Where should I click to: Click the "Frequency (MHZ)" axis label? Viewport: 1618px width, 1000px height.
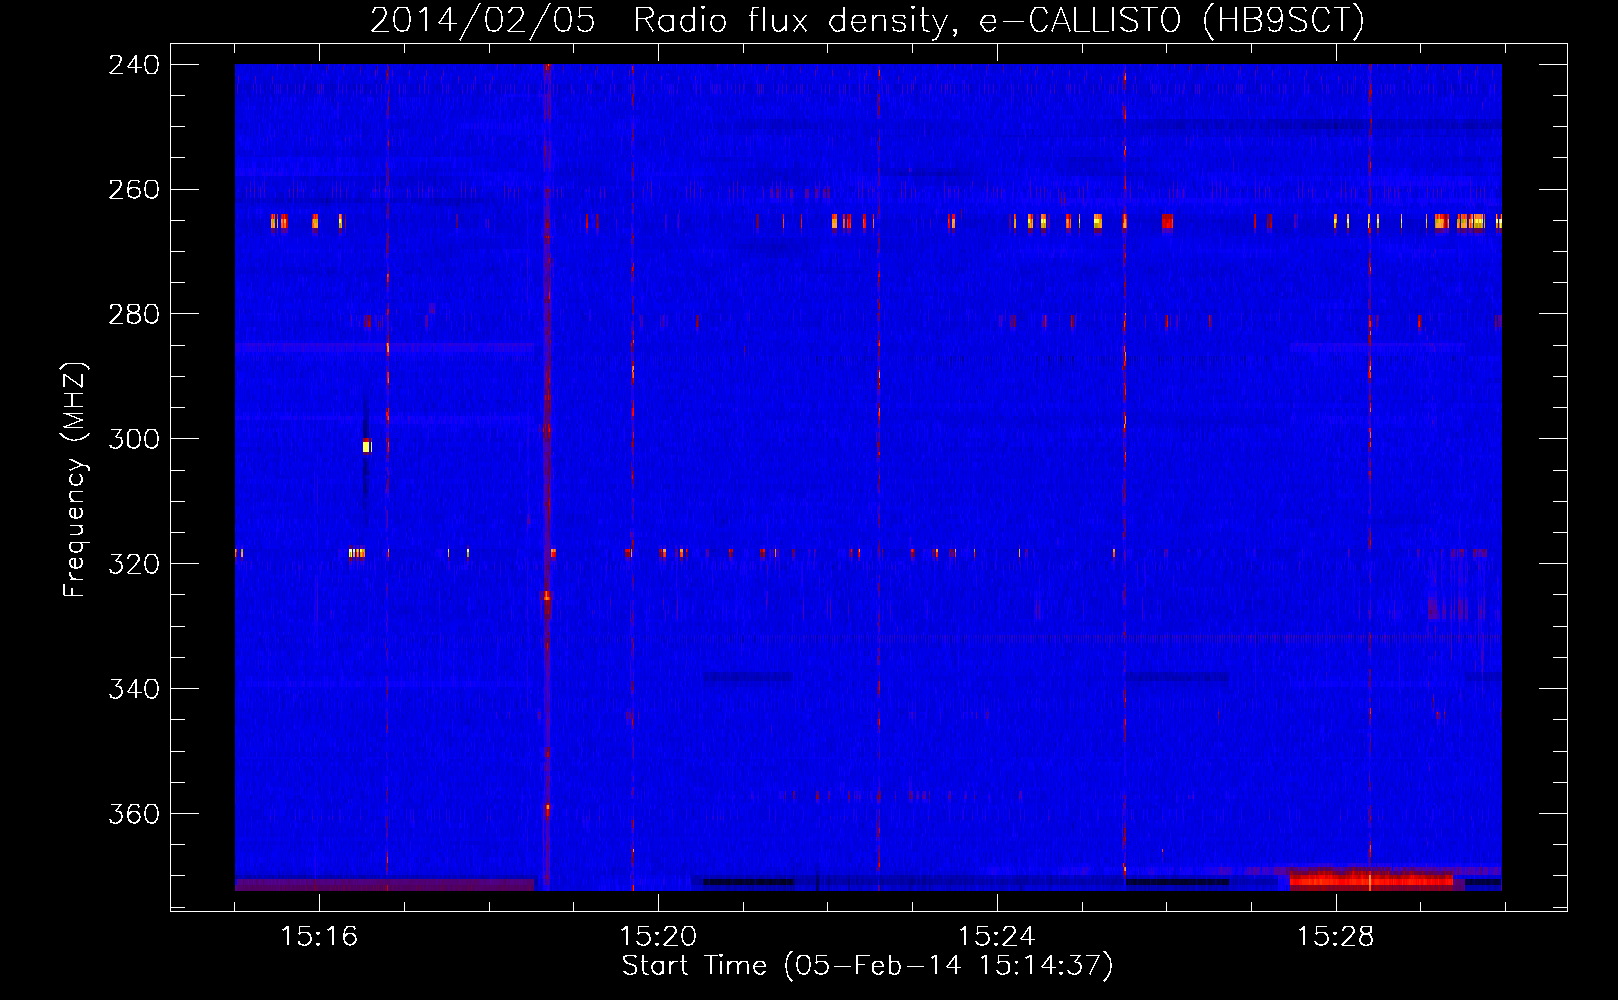point(75,480)
